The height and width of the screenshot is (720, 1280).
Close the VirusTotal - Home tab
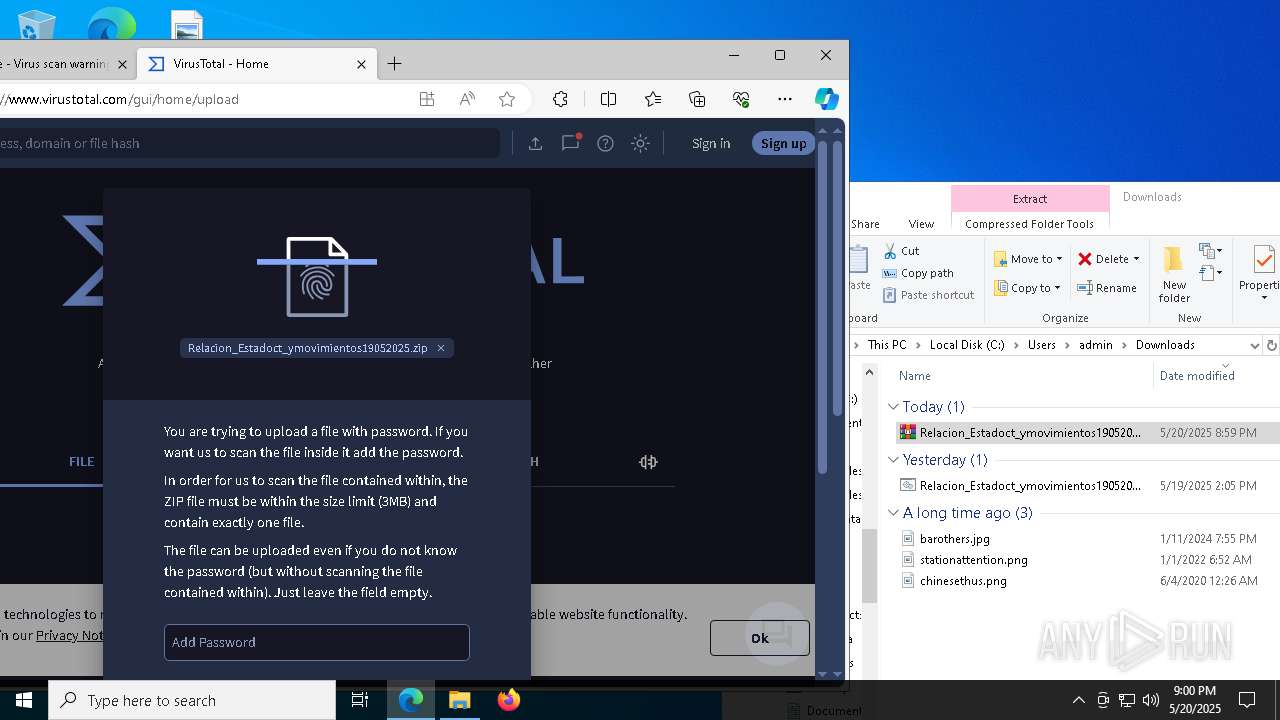pyautogui.click(x=361, y=64)
